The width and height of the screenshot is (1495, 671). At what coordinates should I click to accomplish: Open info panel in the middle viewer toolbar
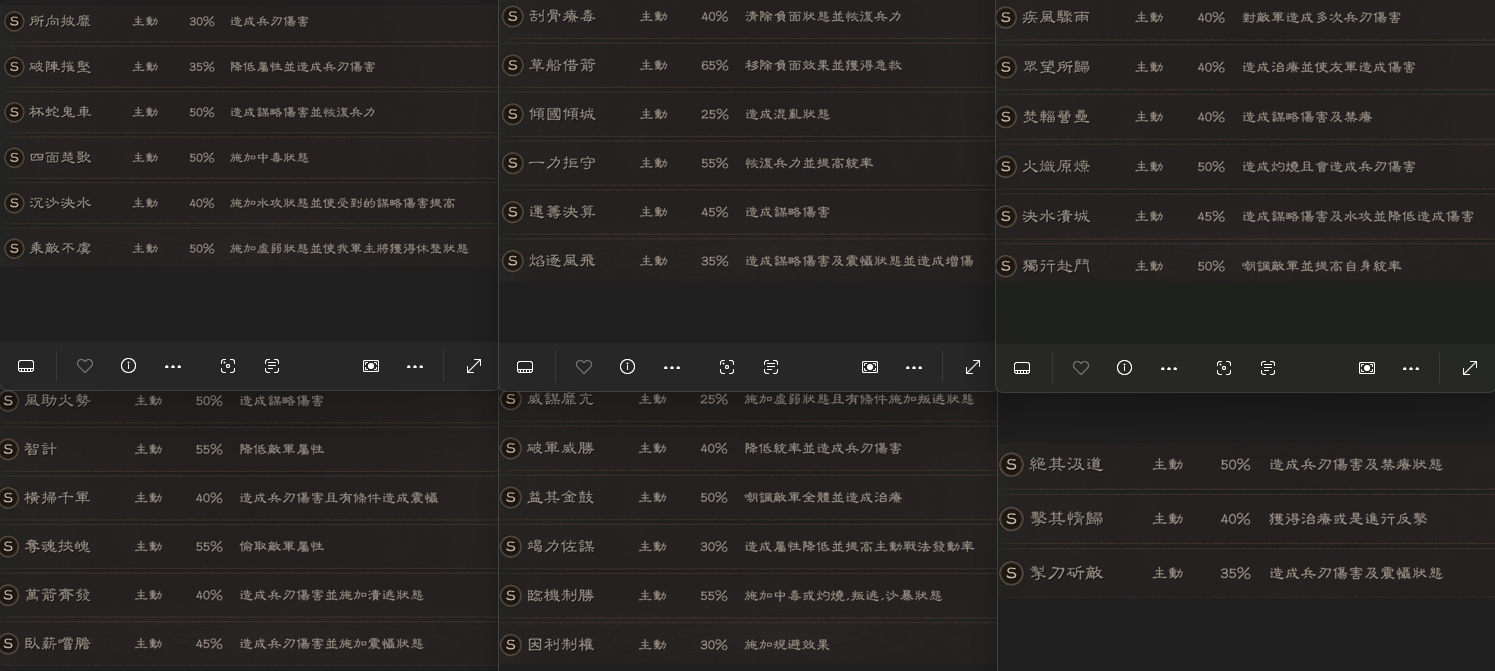click(x=627, y=367)
